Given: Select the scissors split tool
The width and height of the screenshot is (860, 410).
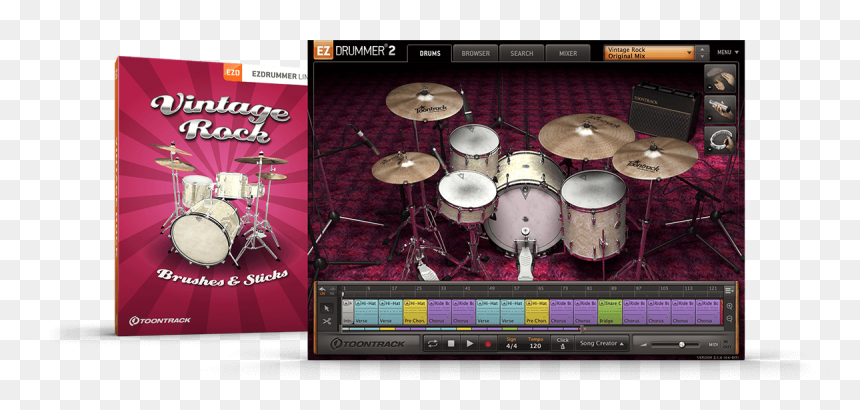Looking at the screenshot, I should [327, 321].
